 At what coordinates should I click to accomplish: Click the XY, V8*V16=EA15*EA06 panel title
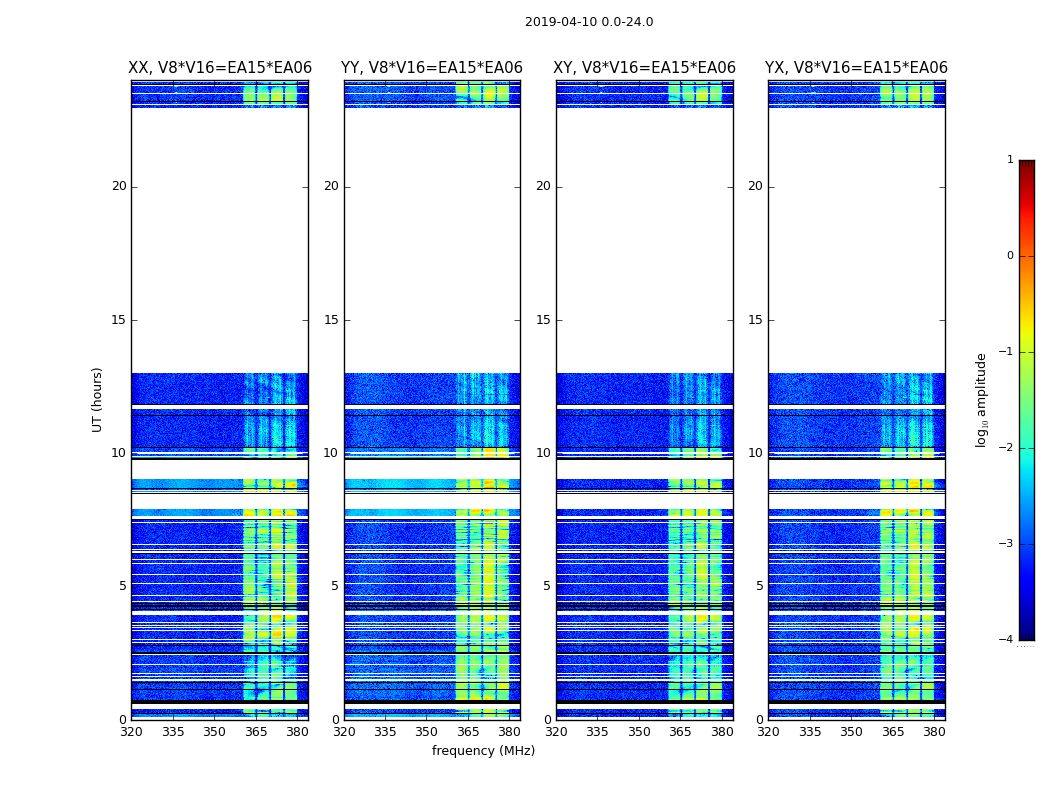pyautogui.click(x=644, y=68)
